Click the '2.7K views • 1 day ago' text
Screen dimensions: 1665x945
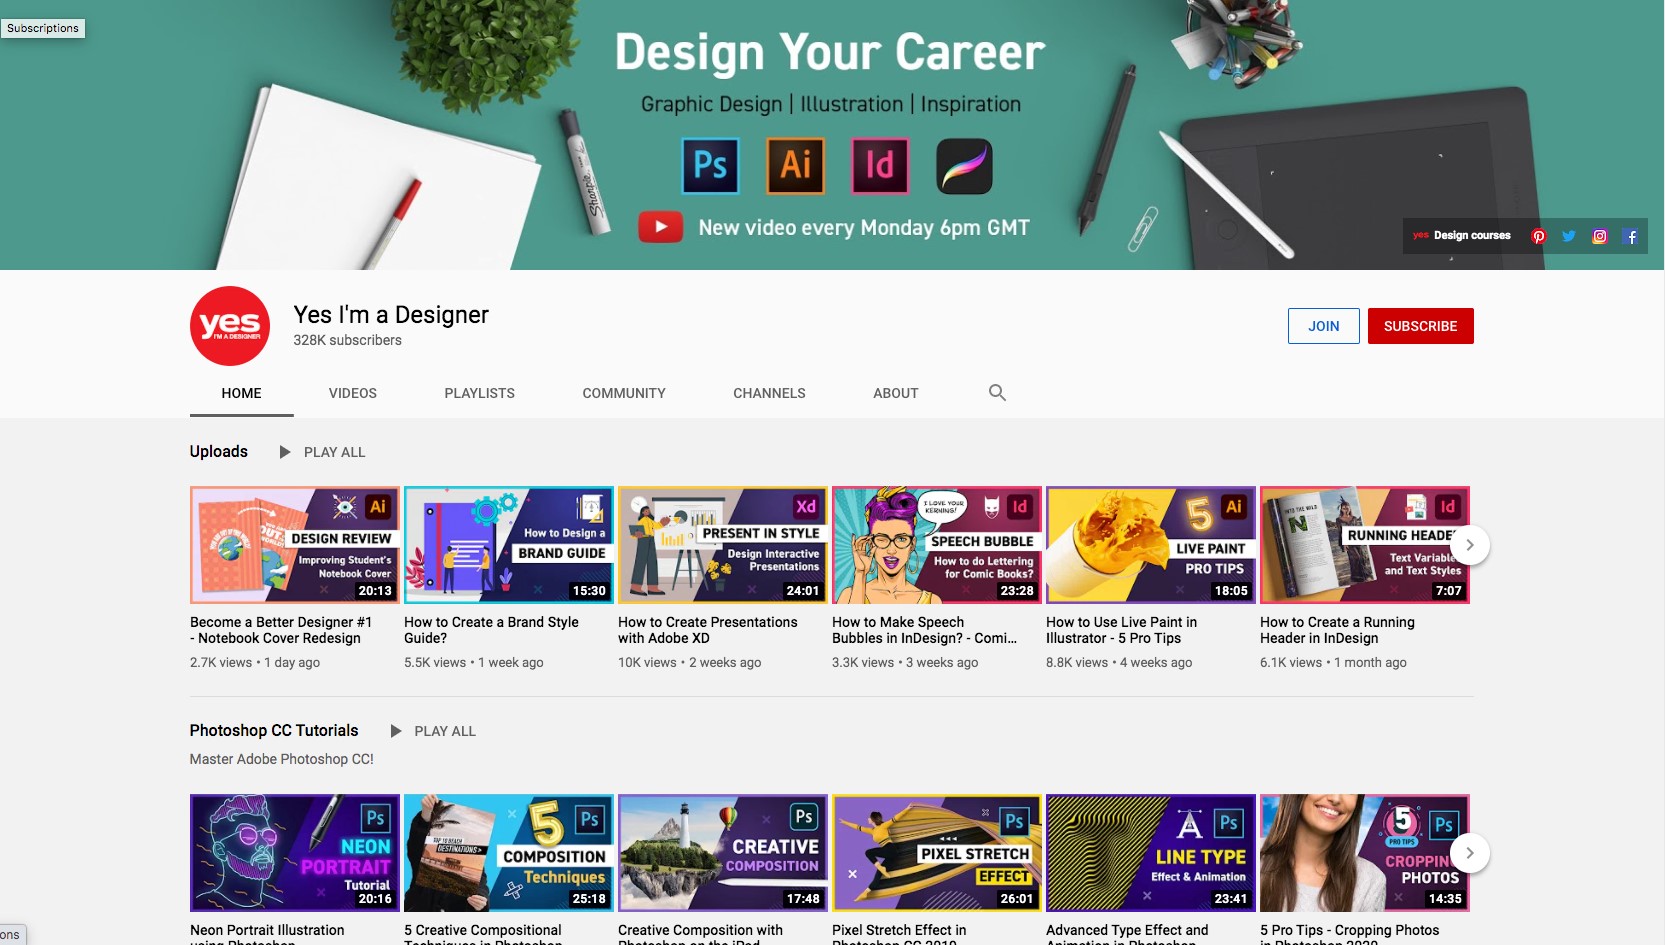pyautogui.click(x=255, y=662)
